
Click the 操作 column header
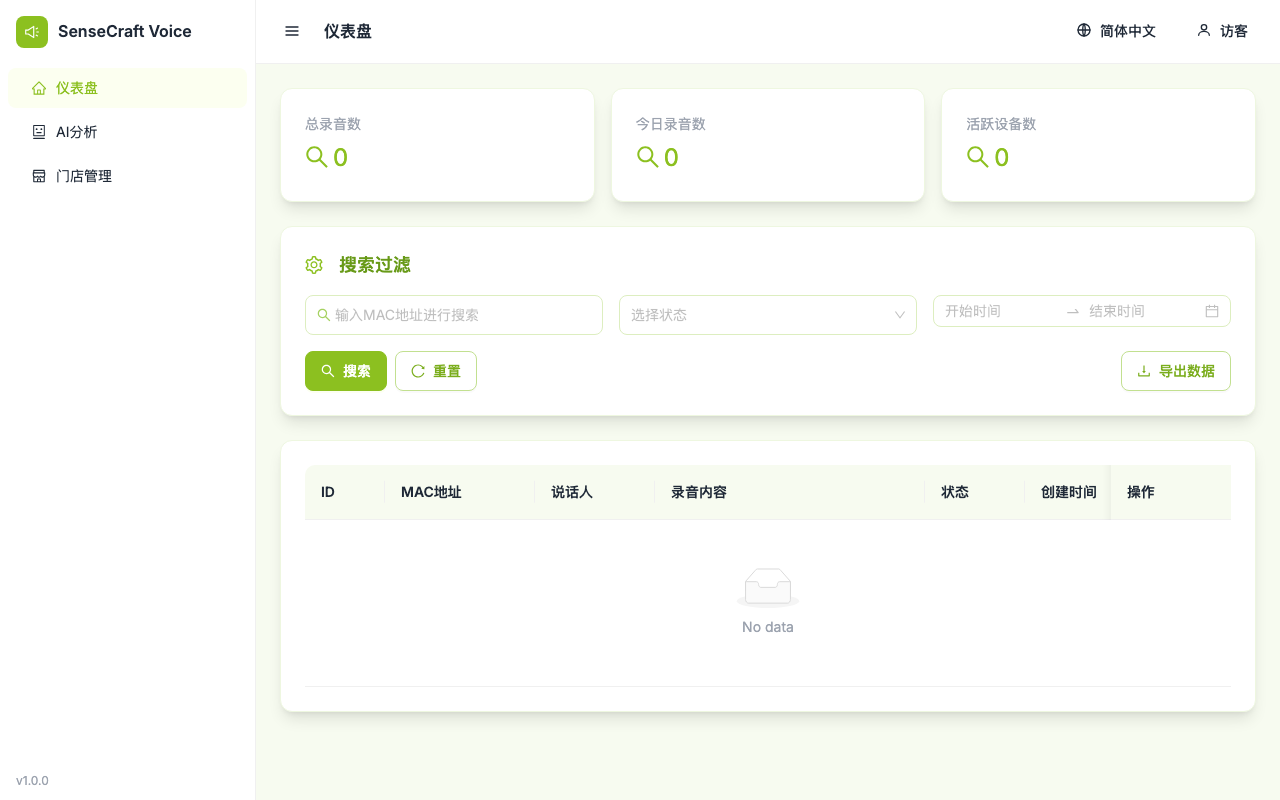(1171, 492)
